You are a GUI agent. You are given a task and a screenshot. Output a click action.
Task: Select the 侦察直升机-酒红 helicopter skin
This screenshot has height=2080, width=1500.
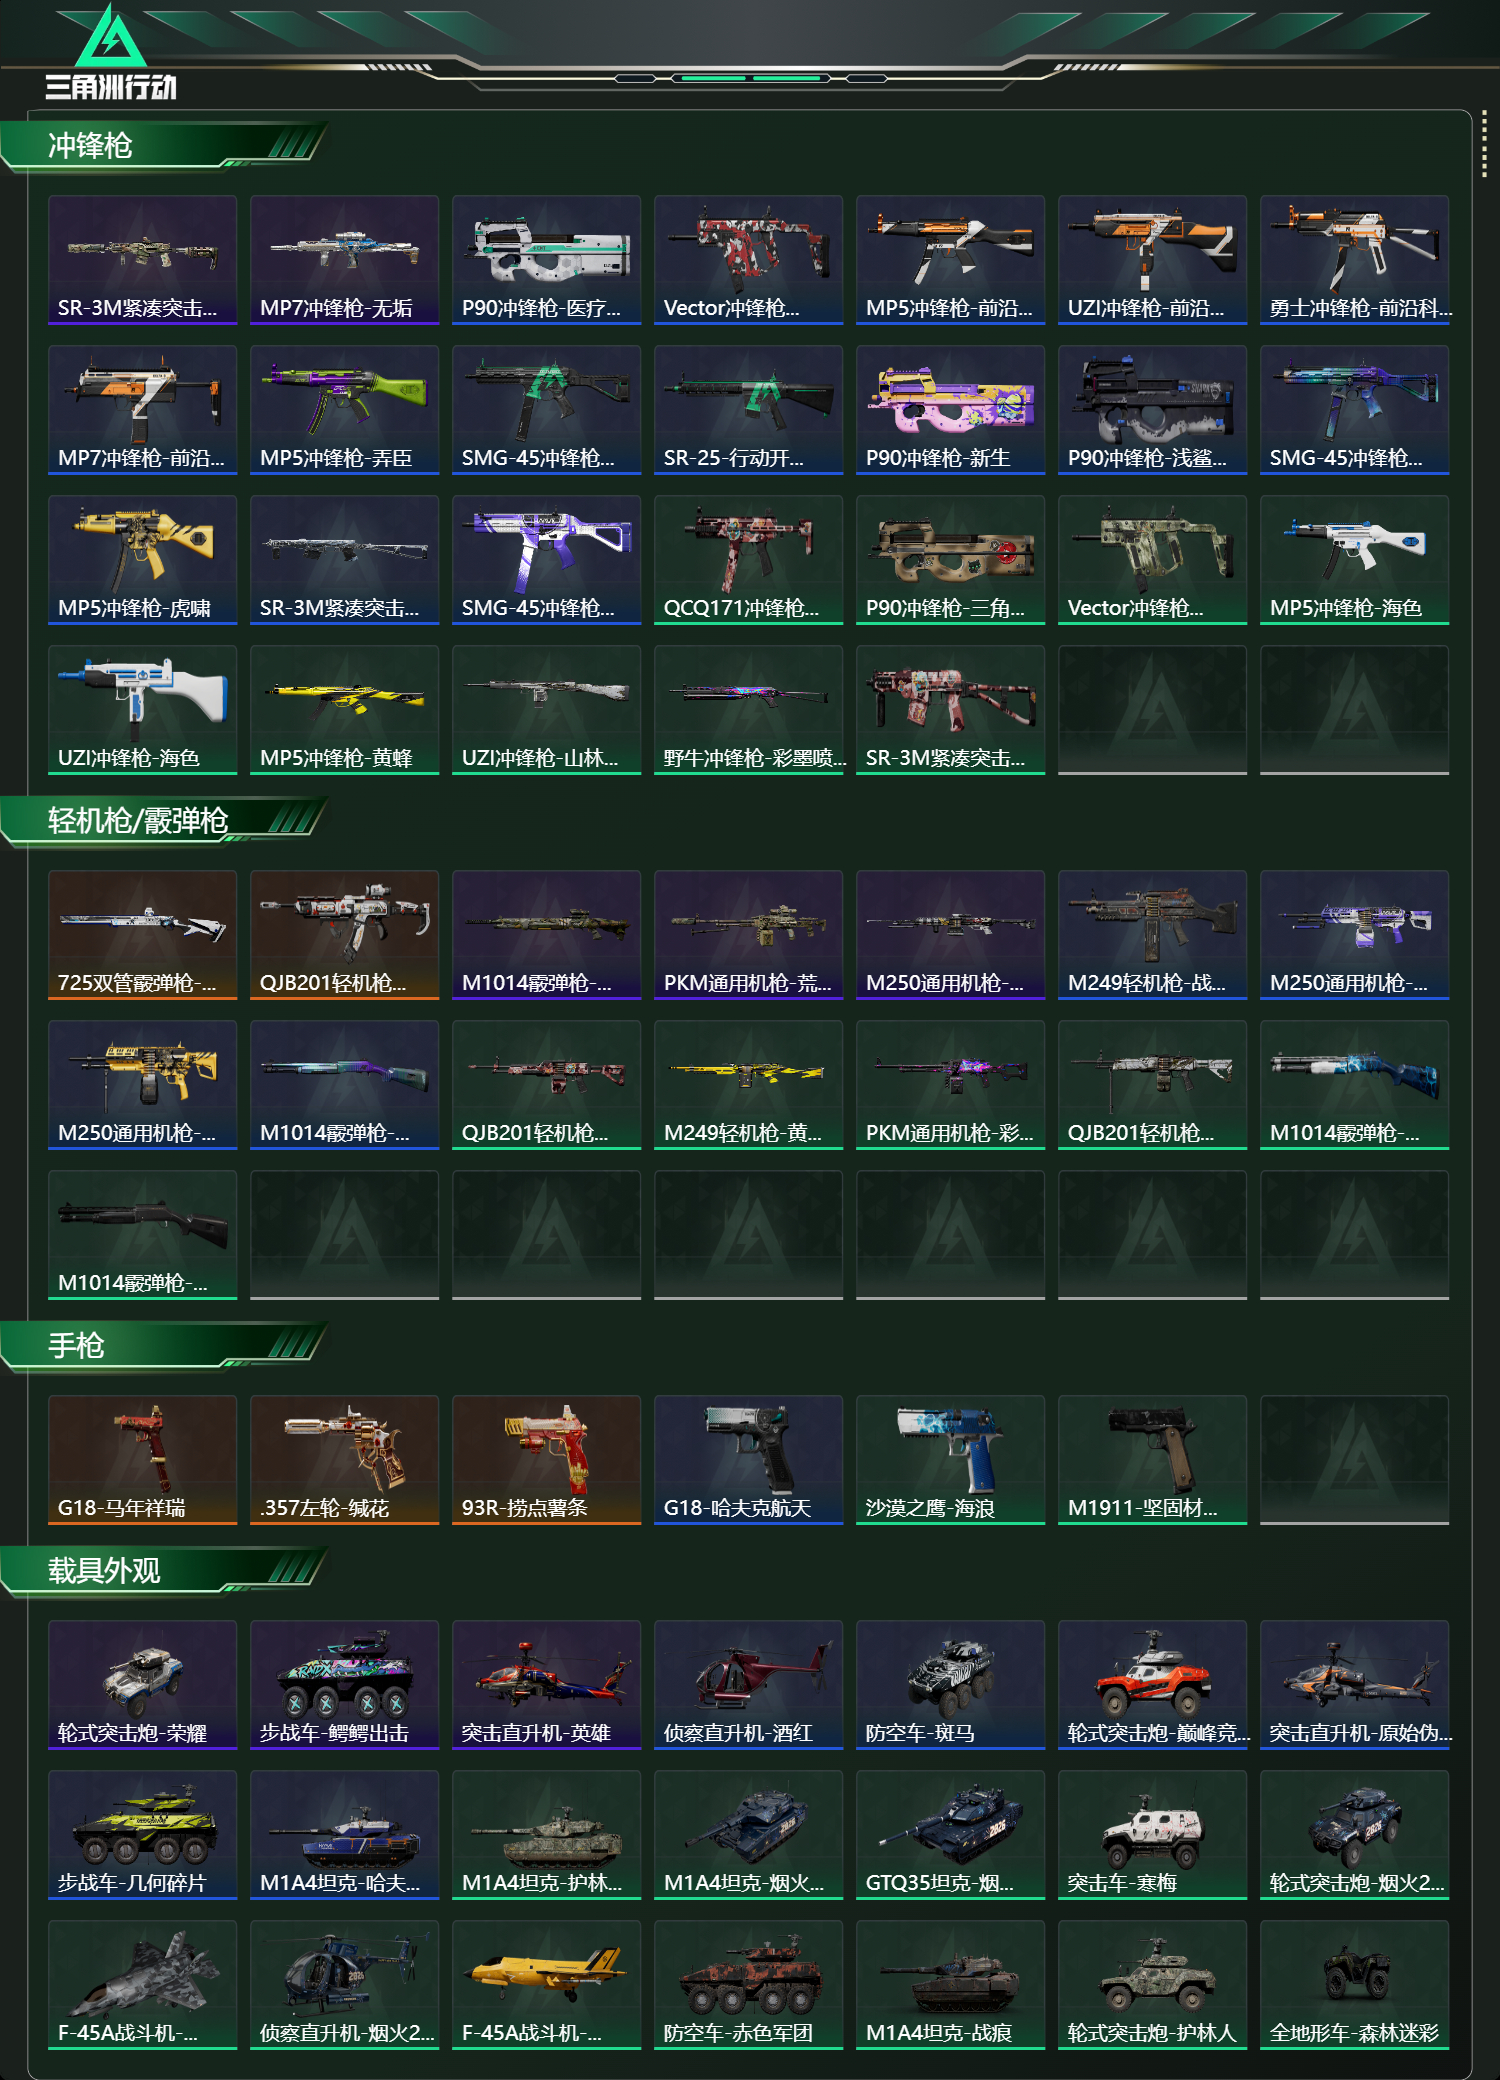pos(748,1685)
